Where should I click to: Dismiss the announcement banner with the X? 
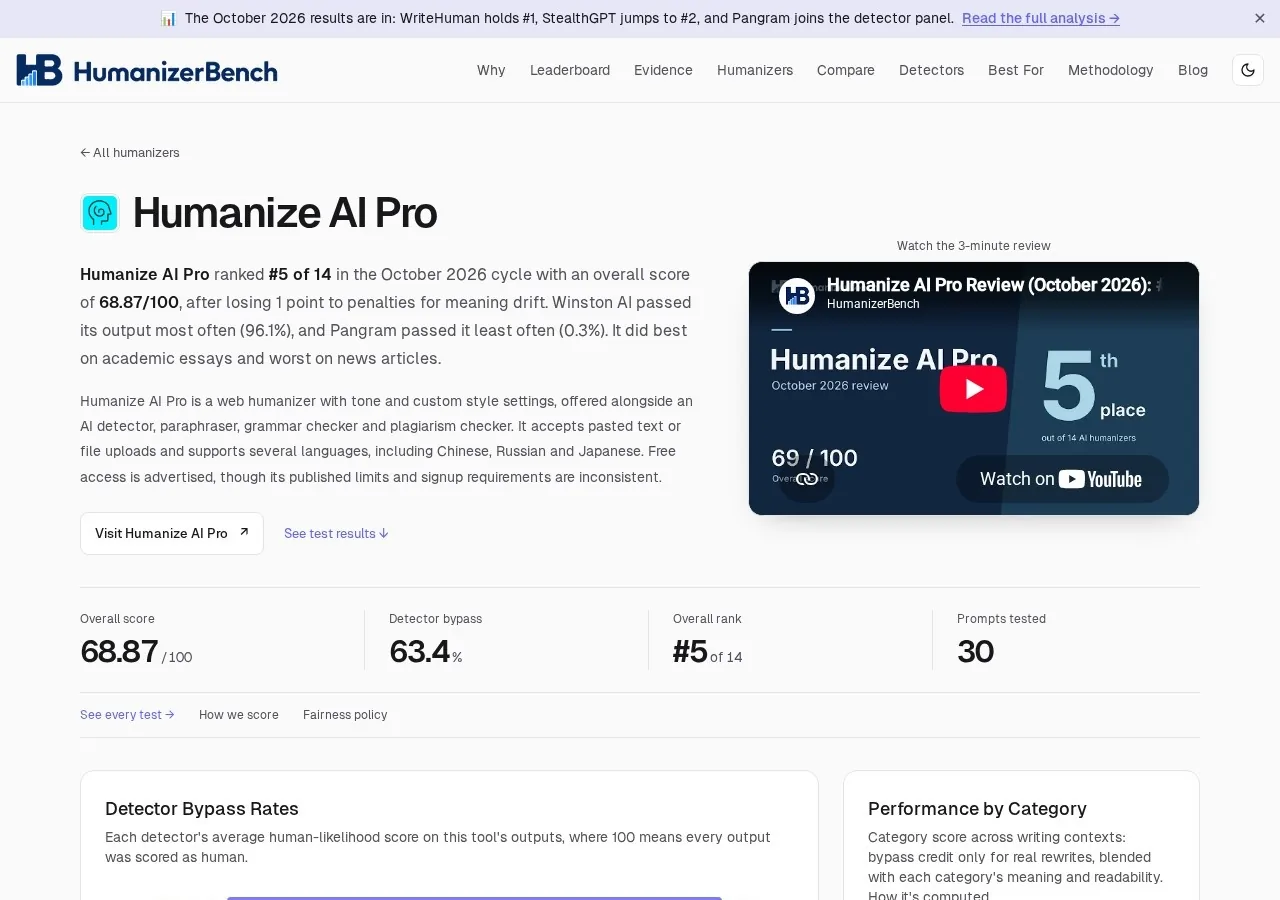tap(1260, 18)
